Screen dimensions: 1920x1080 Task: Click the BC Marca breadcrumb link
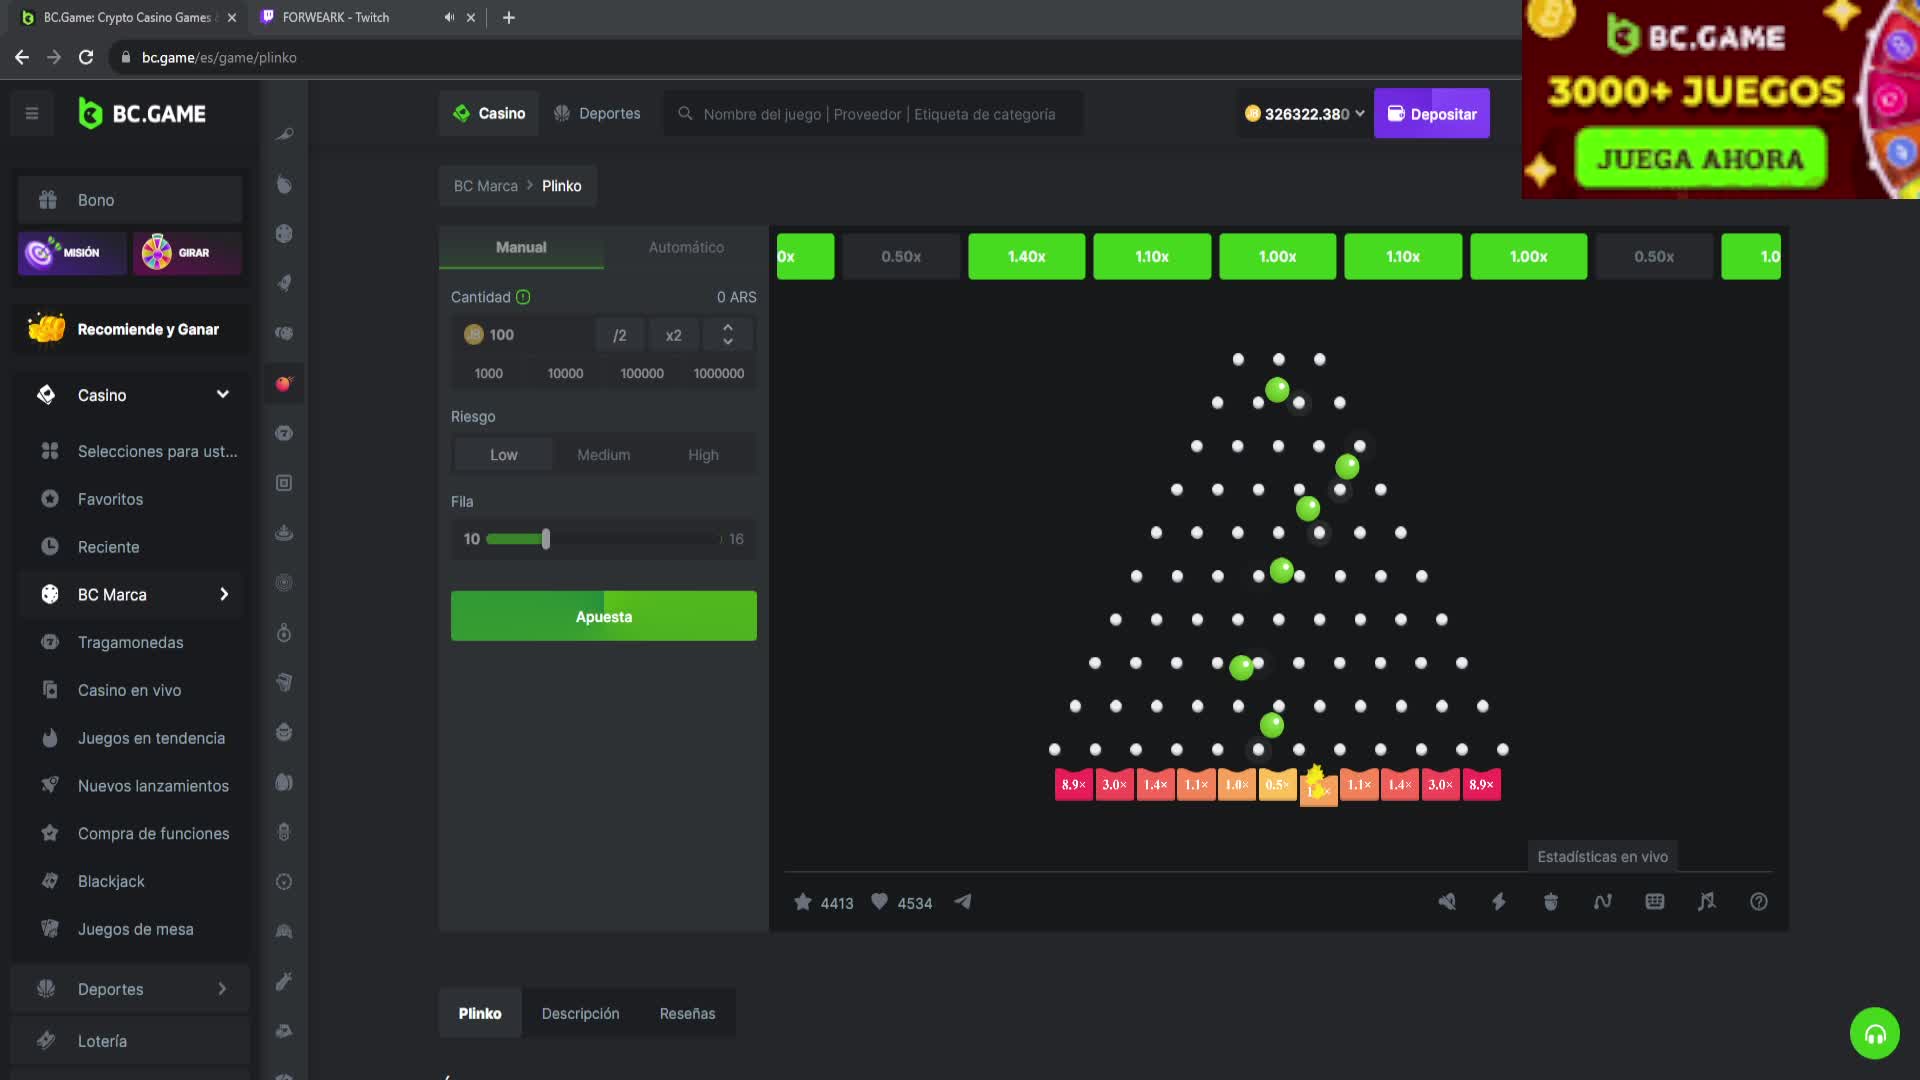tap(486, 186)
